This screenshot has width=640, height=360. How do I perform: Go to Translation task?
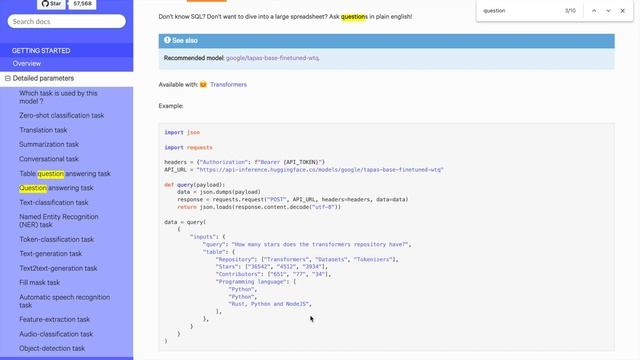[x=43, y=130]
